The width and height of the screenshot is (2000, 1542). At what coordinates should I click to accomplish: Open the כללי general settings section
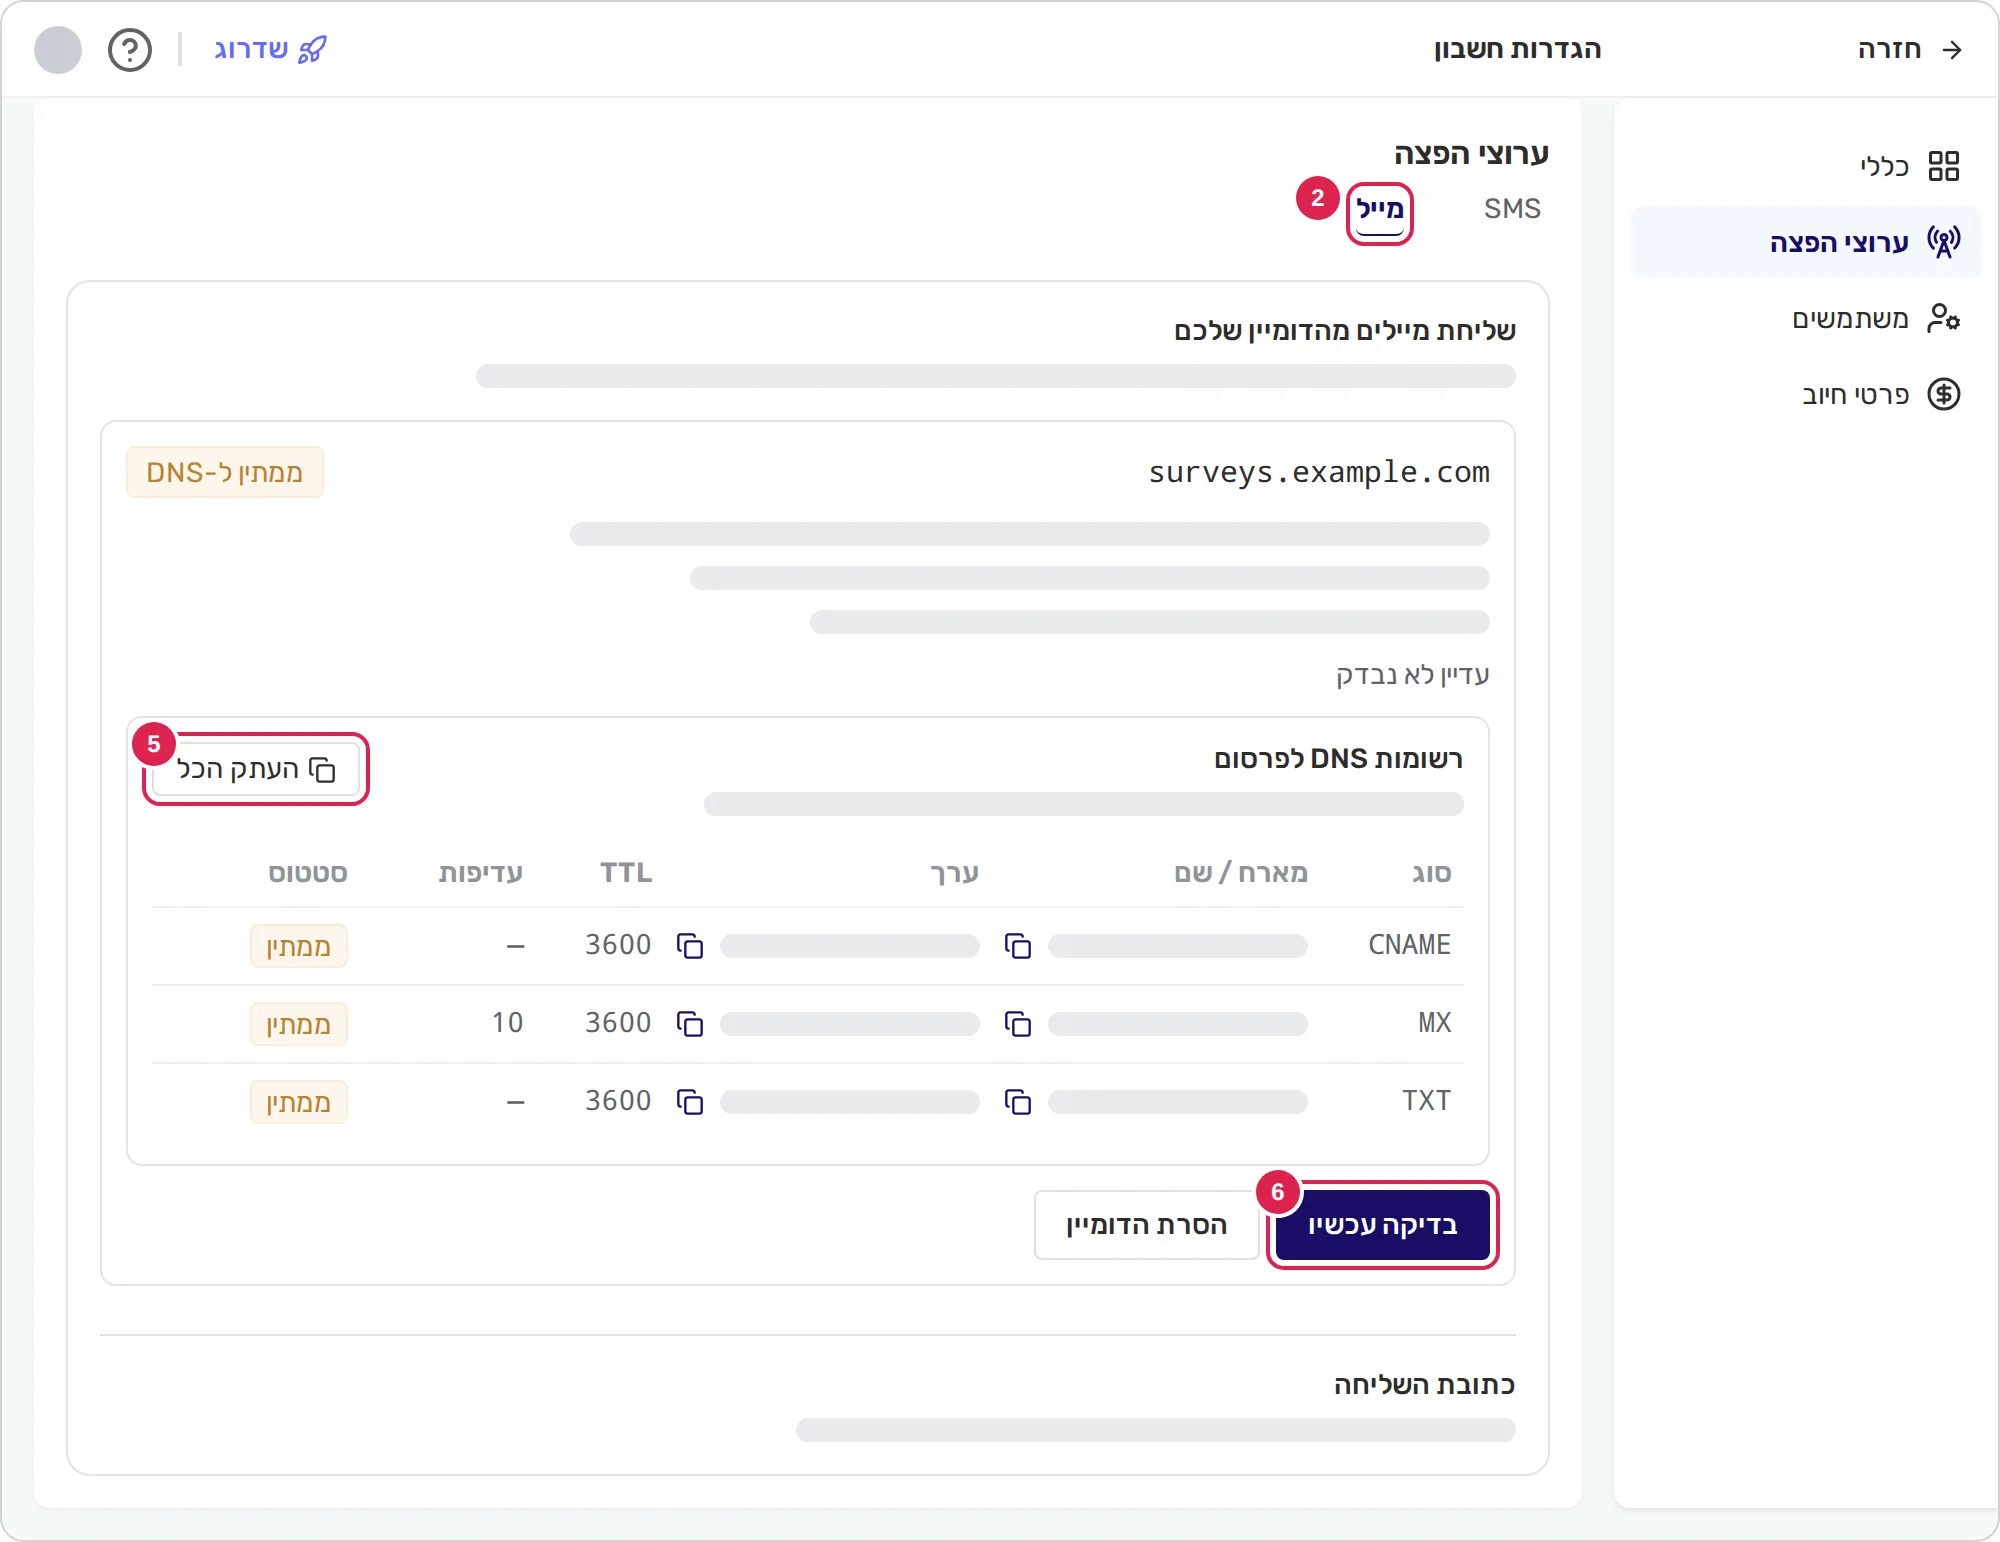coord(1806,166)
